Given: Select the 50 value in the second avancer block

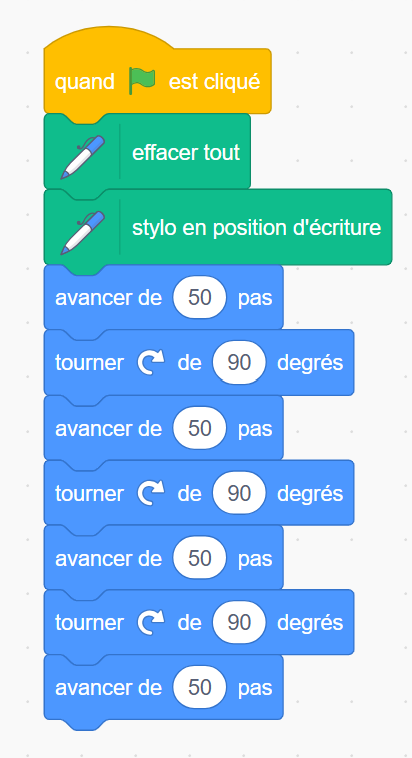Looking at the screenshot, I should [200, 428].
